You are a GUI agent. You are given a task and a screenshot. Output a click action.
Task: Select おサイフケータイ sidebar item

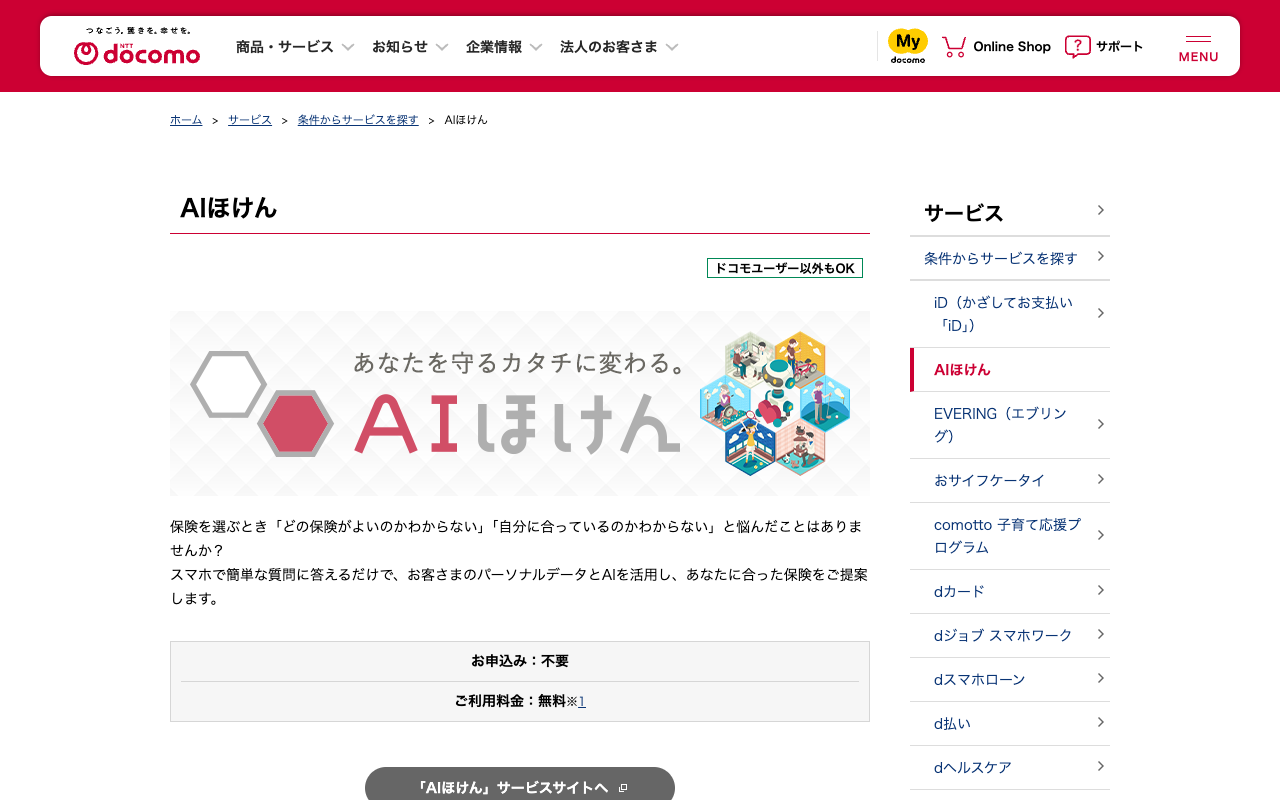pyautogui.click(x=1010, y=481)
